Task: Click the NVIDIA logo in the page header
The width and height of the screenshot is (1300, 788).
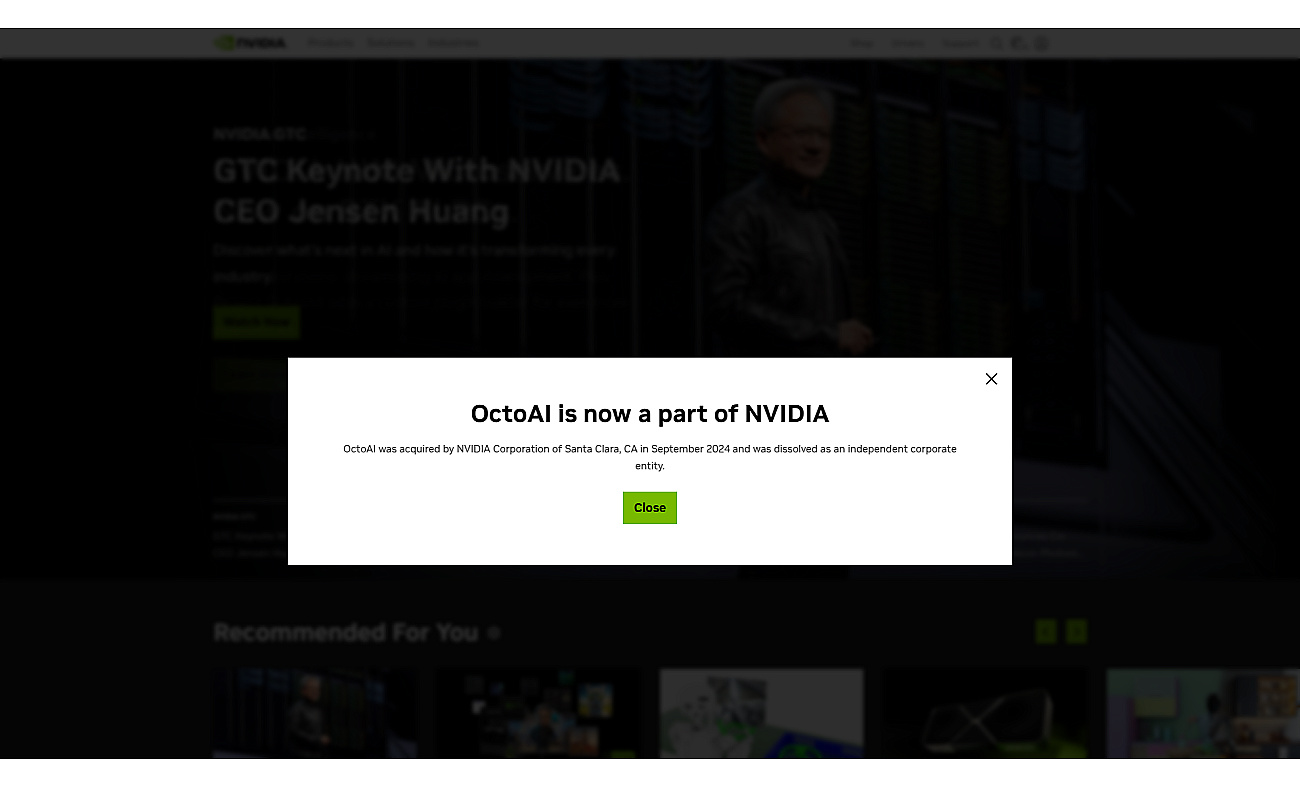Action: [x=250, y=43]
